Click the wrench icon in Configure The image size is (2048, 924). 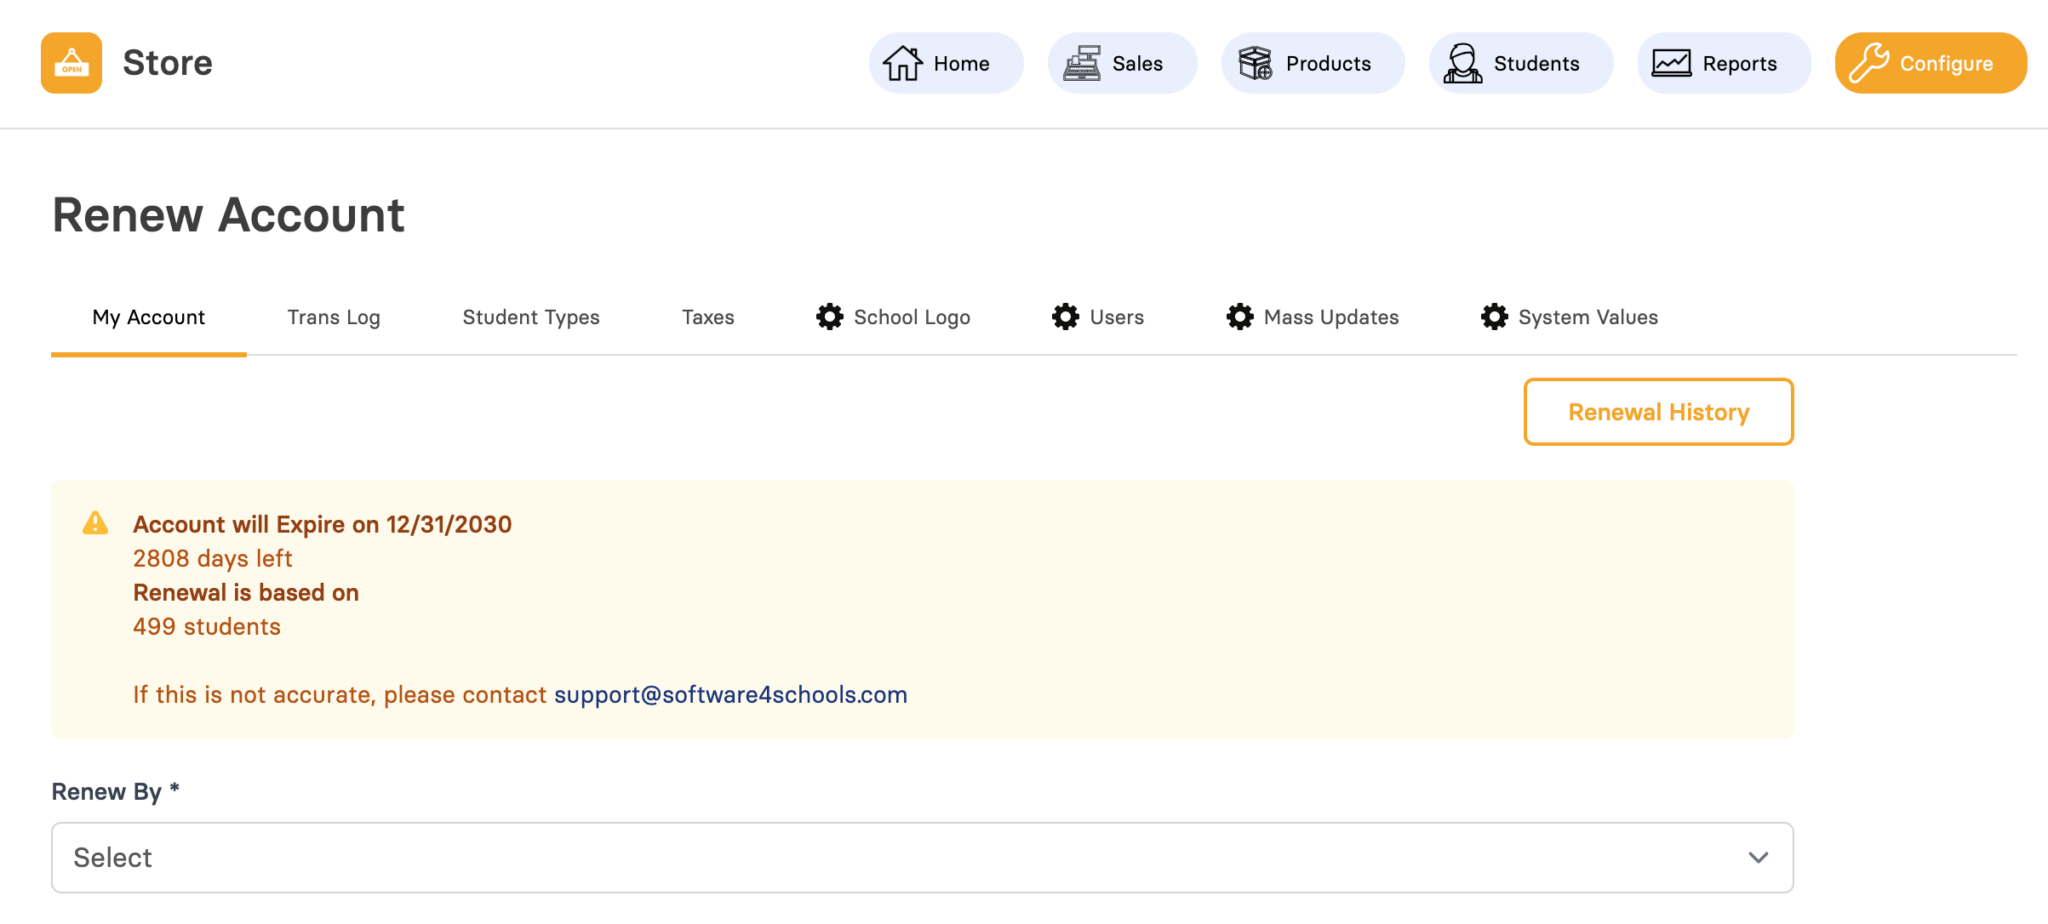tap(1868, 63)
